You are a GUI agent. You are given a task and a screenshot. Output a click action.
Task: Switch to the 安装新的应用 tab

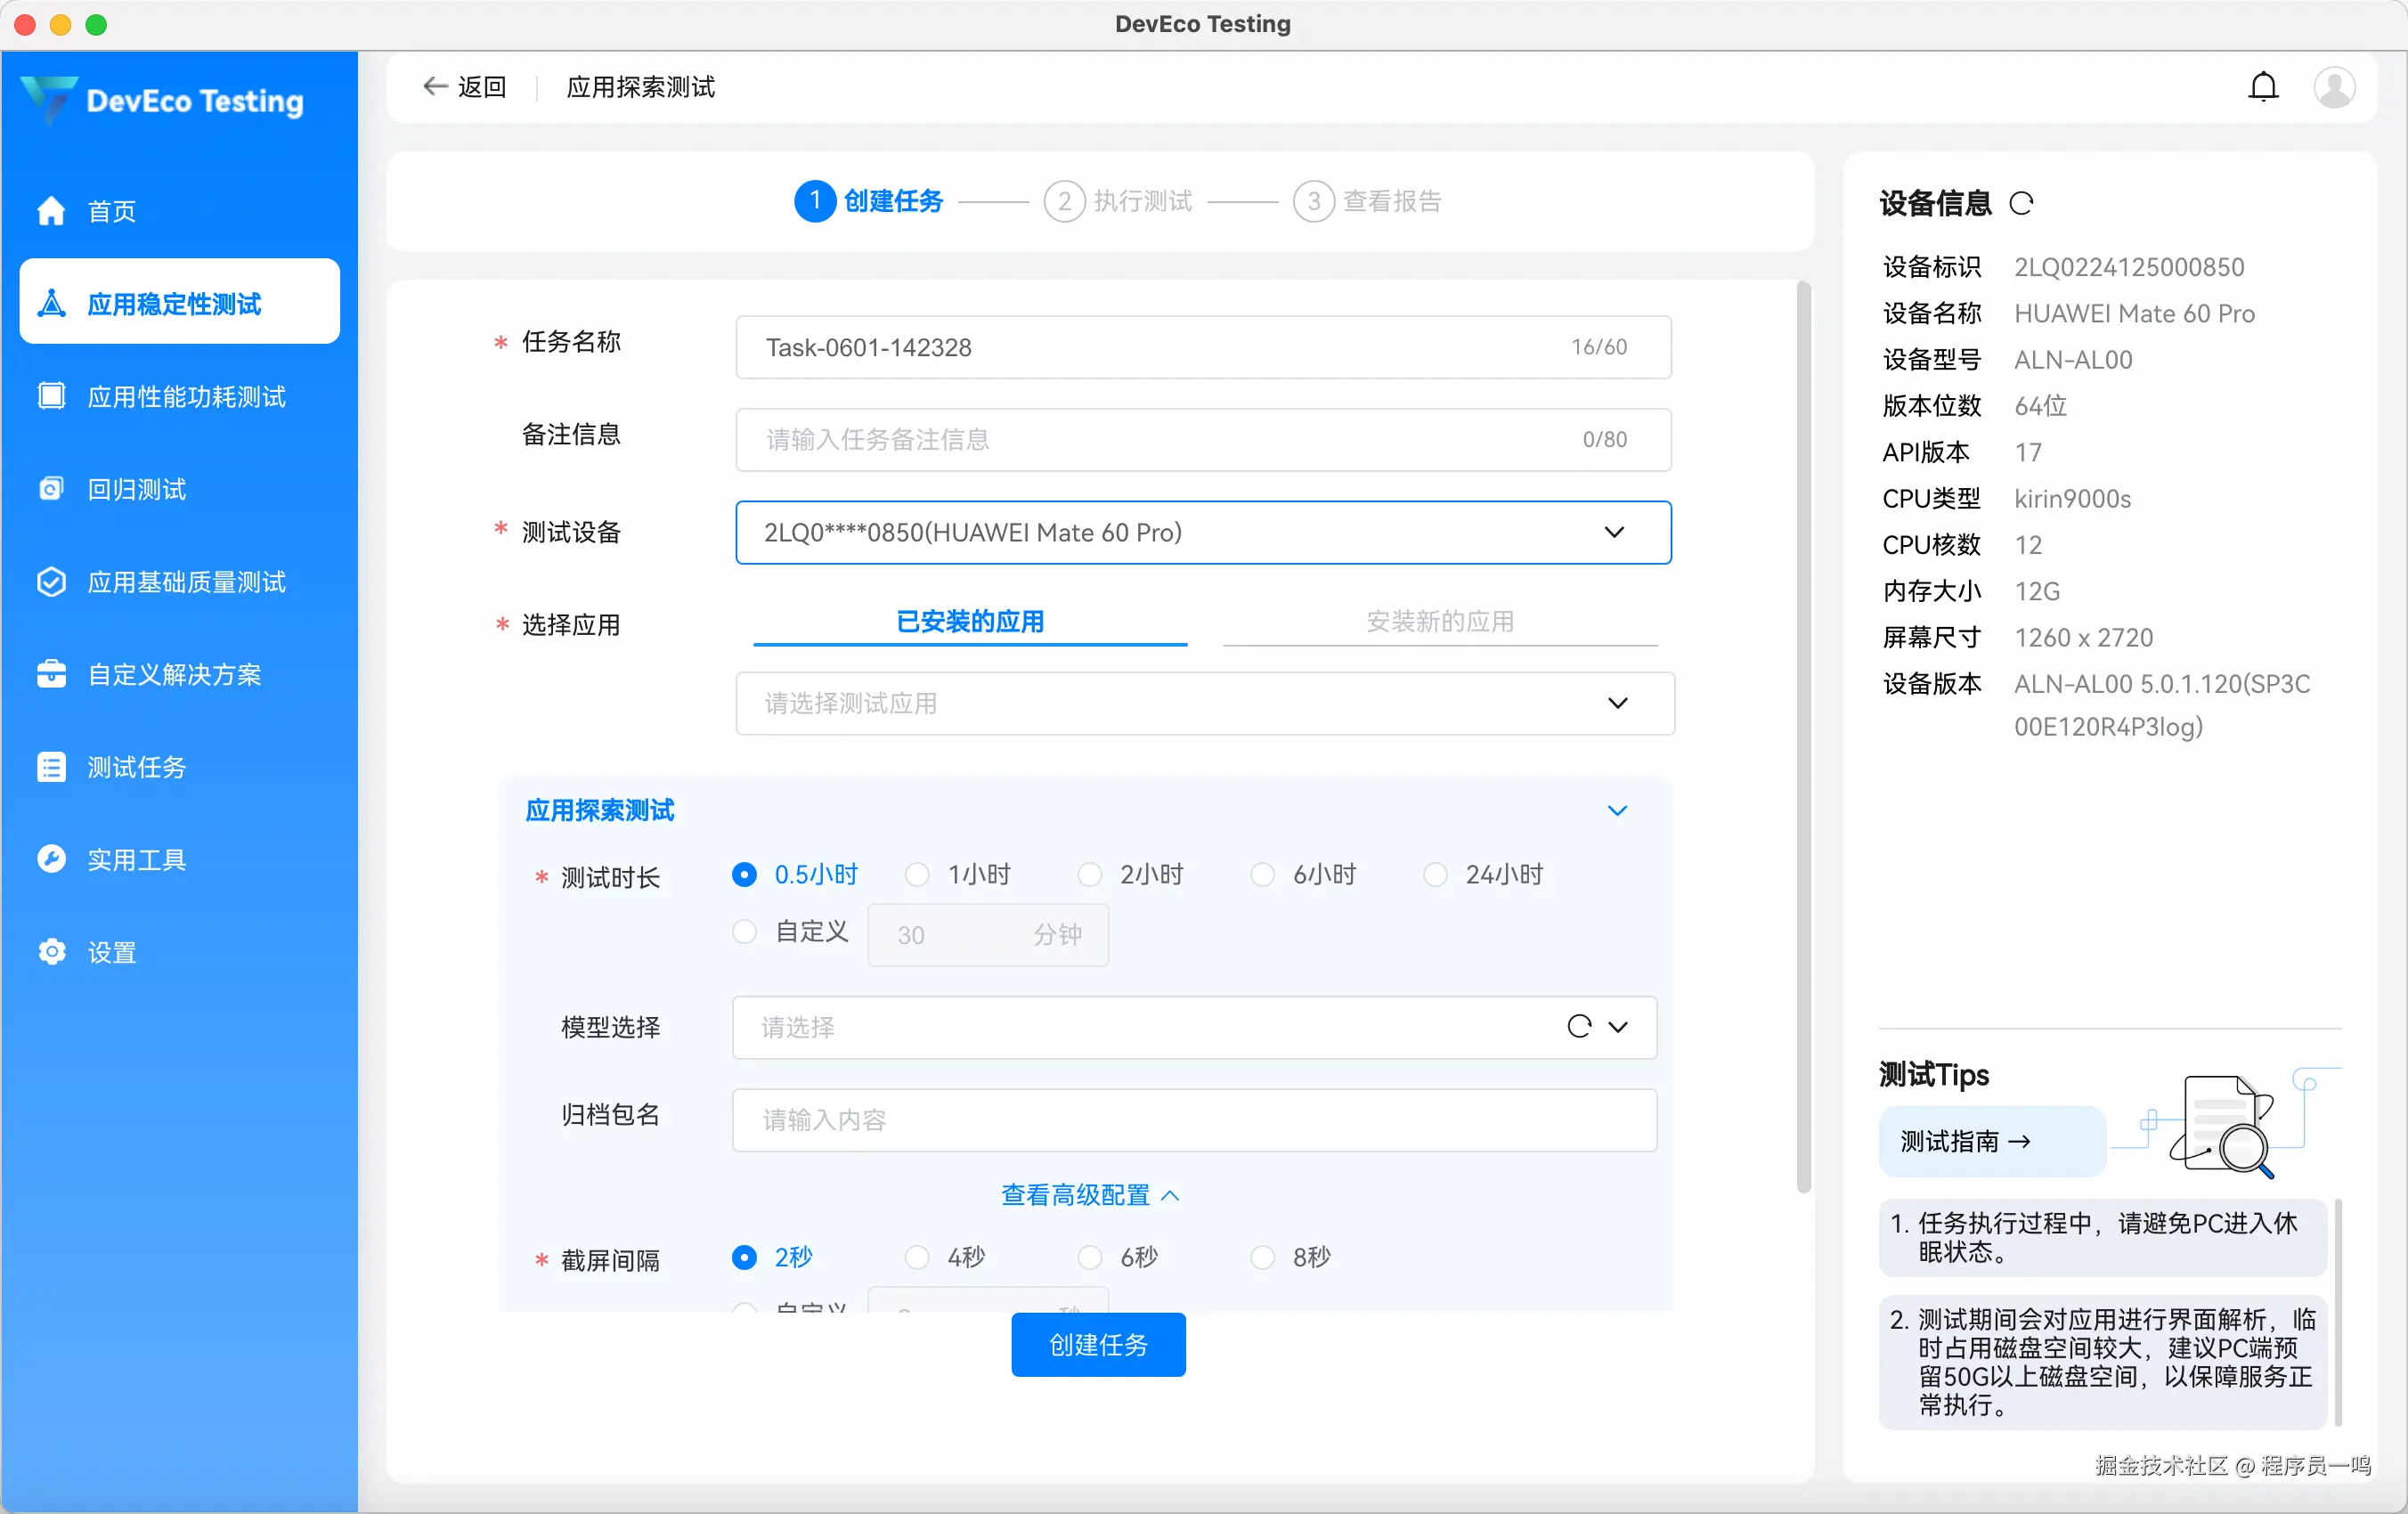coord(1439,622)
